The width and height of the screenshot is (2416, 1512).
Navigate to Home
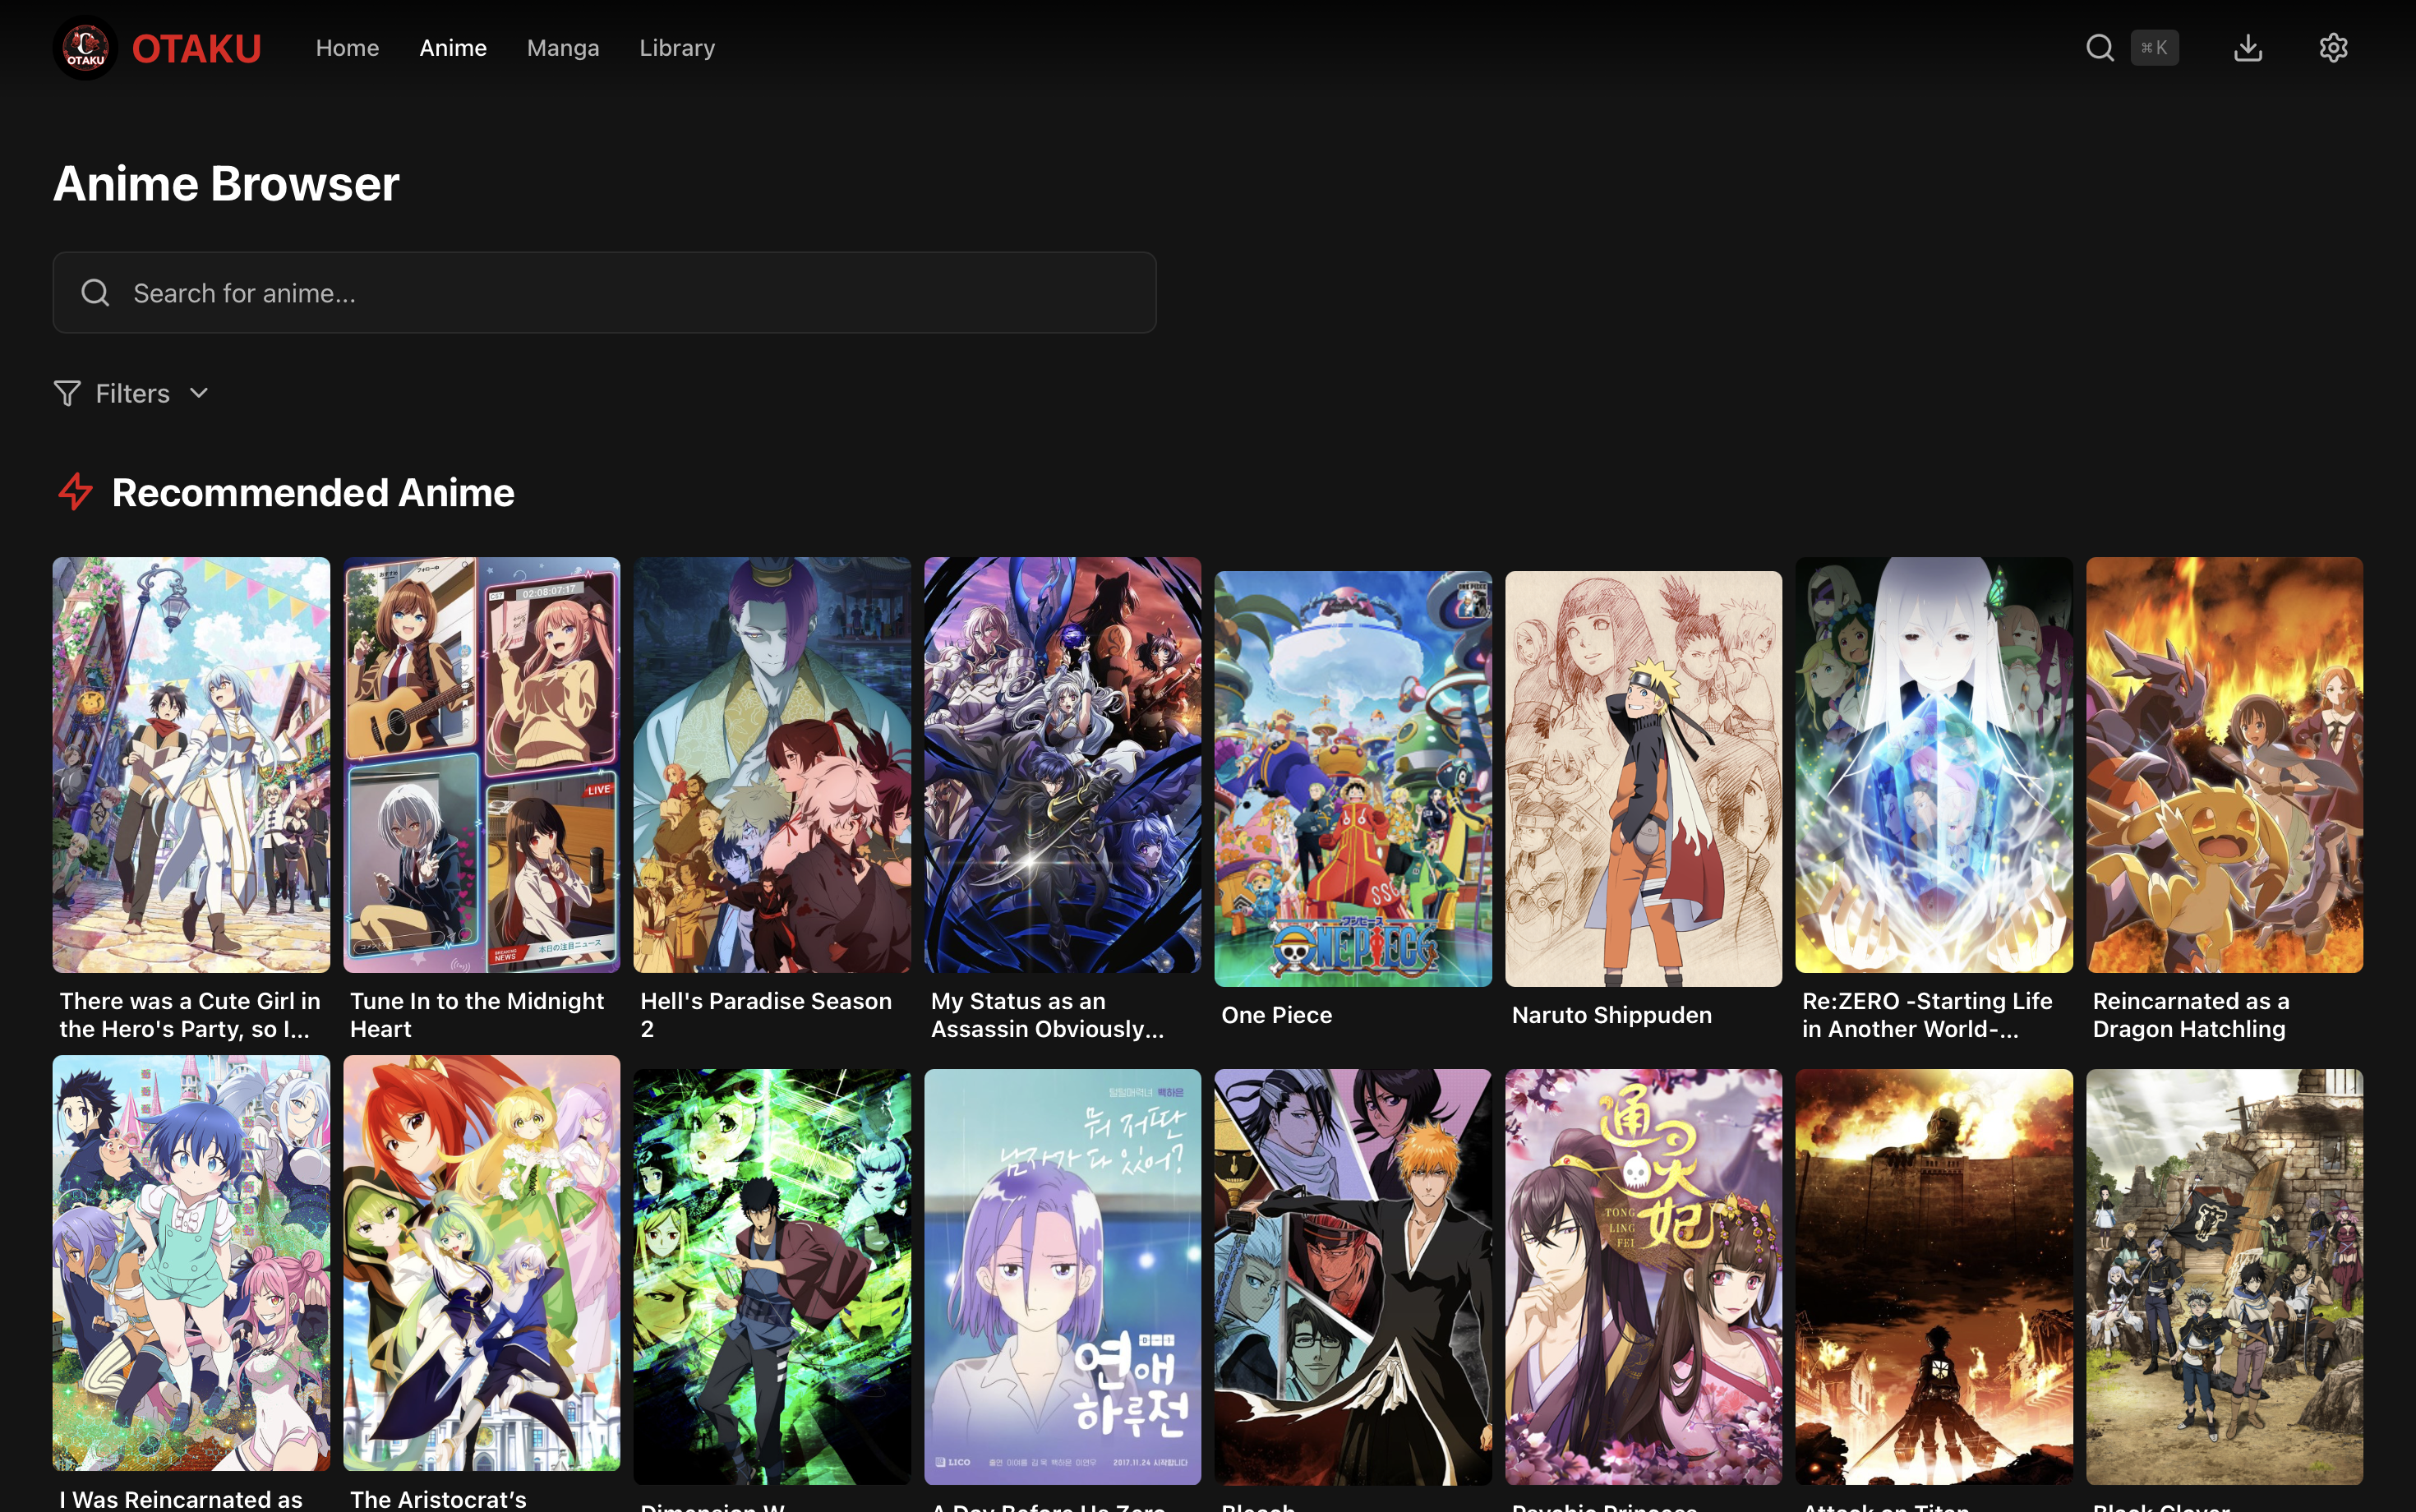(347, 47)
